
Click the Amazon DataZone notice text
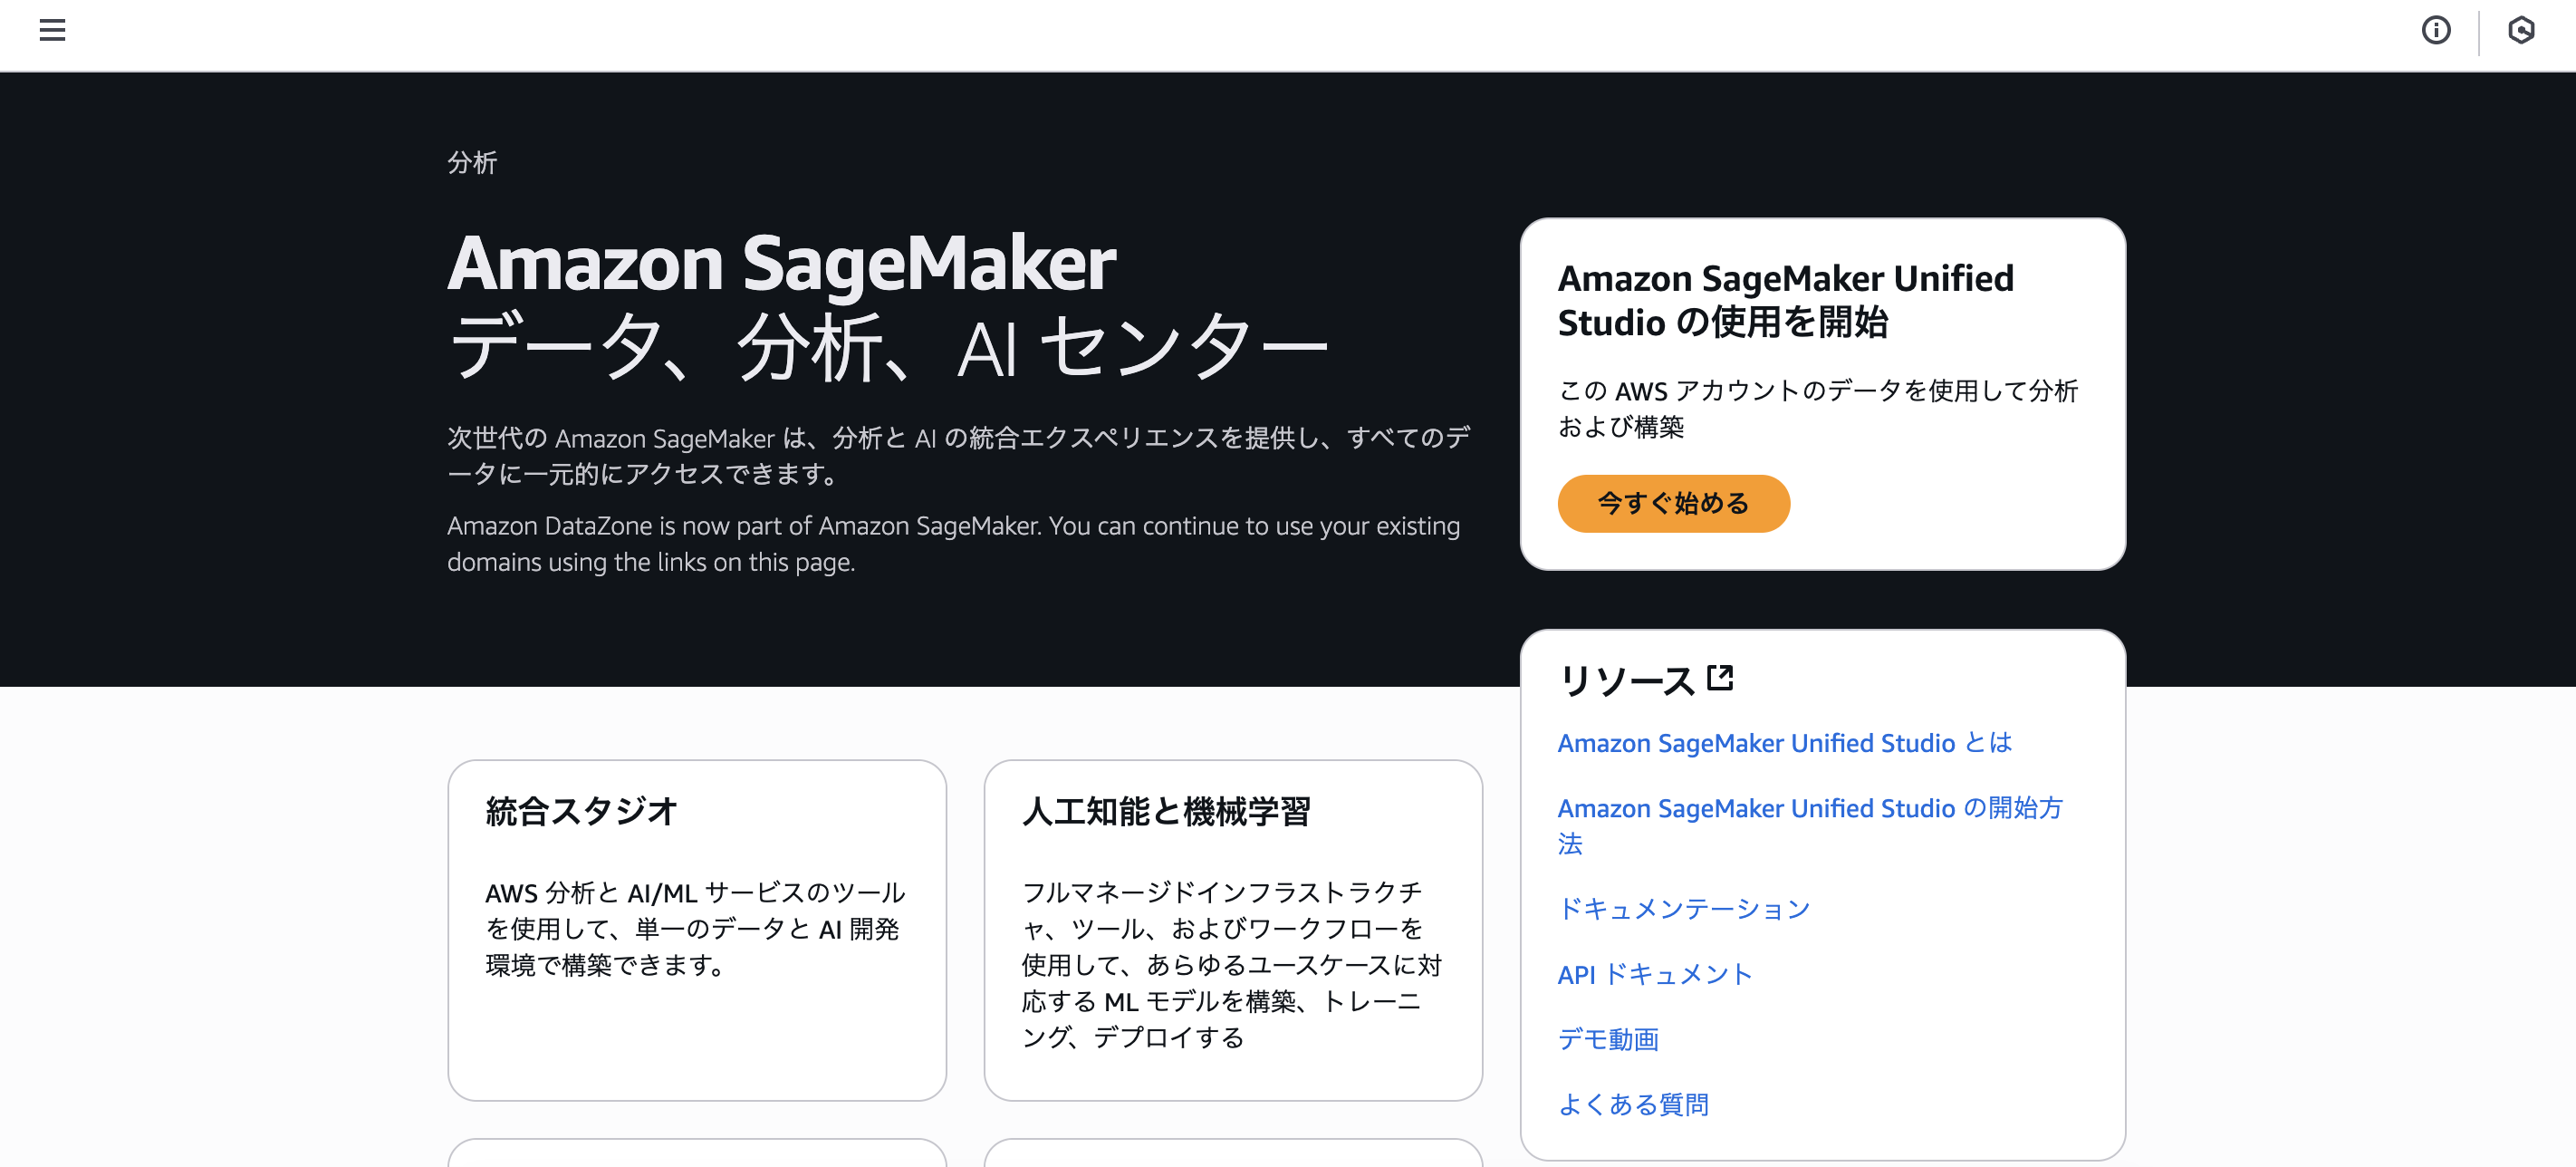[952, 543]
